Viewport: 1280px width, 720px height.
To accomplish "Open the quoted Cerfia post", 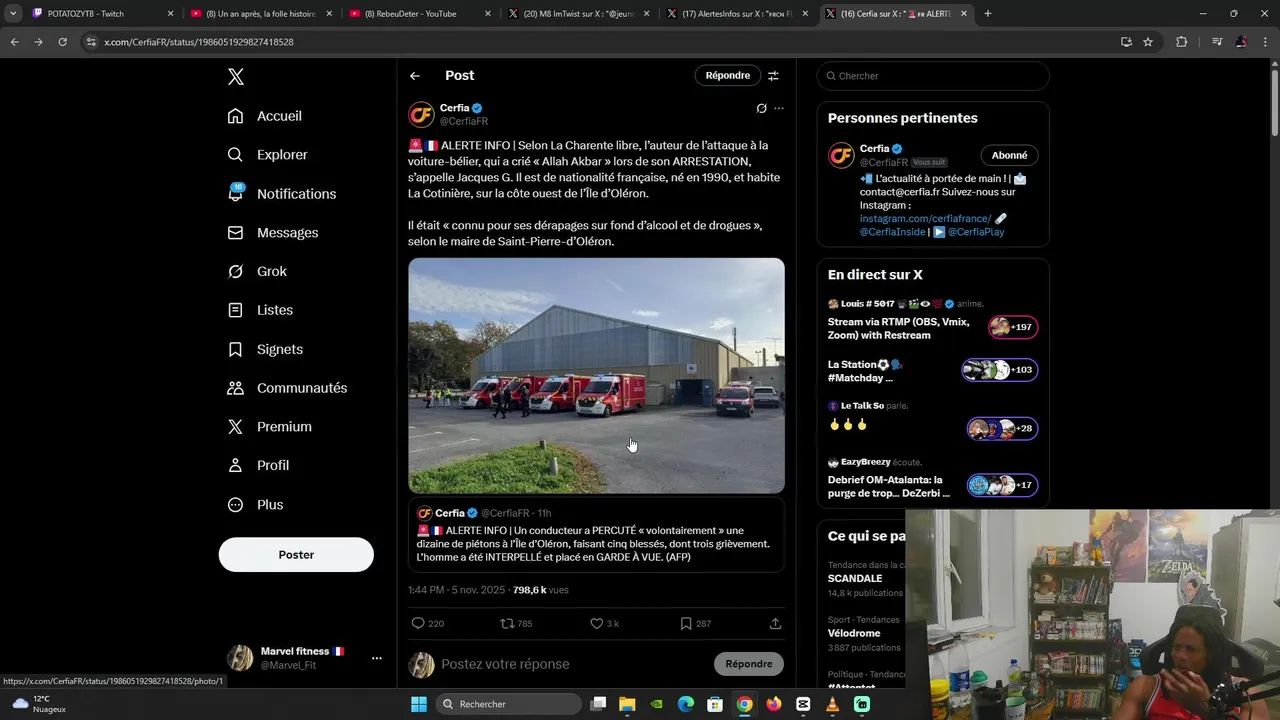I will click(x=596, y=536).
